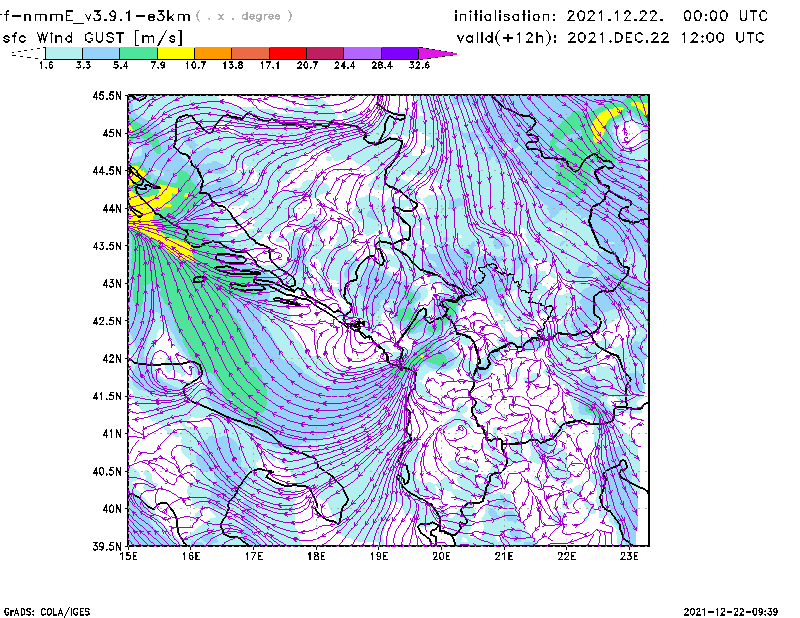800x618 pixels.
Task: Click the '21E' longitude label
Action: coord(504,556)
